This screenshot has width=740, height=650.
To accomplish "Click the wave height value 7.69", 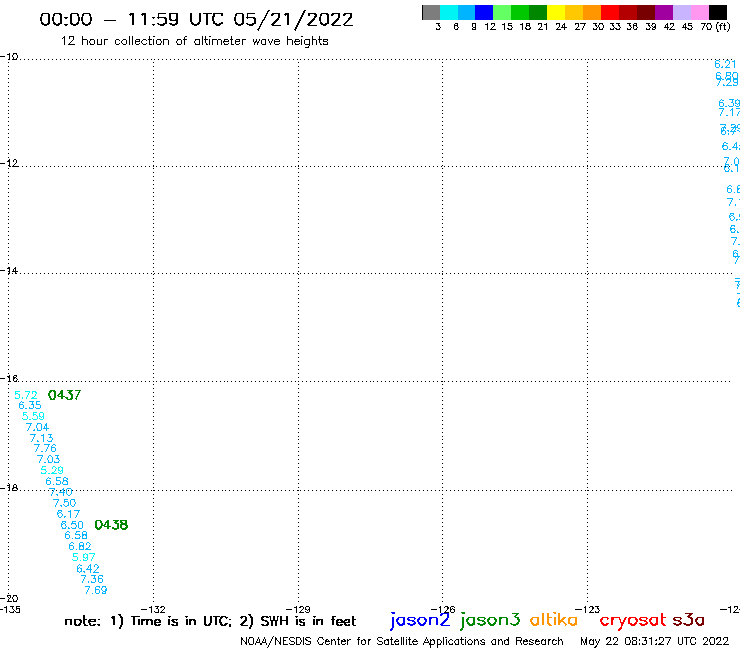I will [96, 590].
